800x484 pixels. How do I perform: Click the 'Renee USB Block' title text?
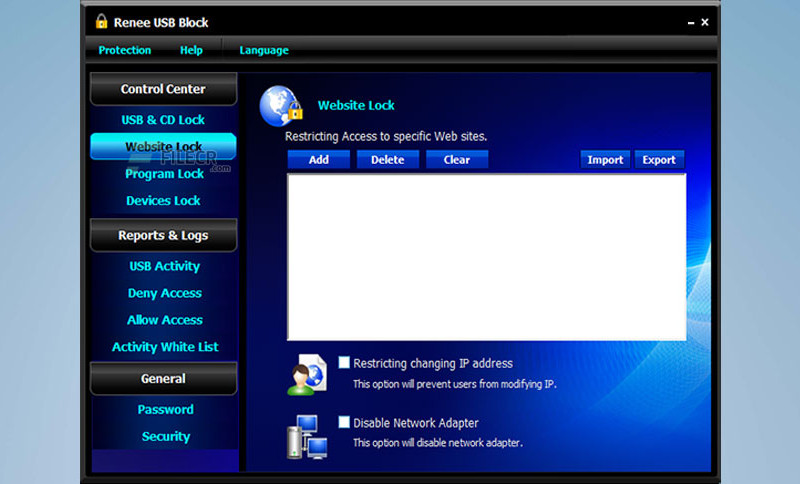click(161, 22)
